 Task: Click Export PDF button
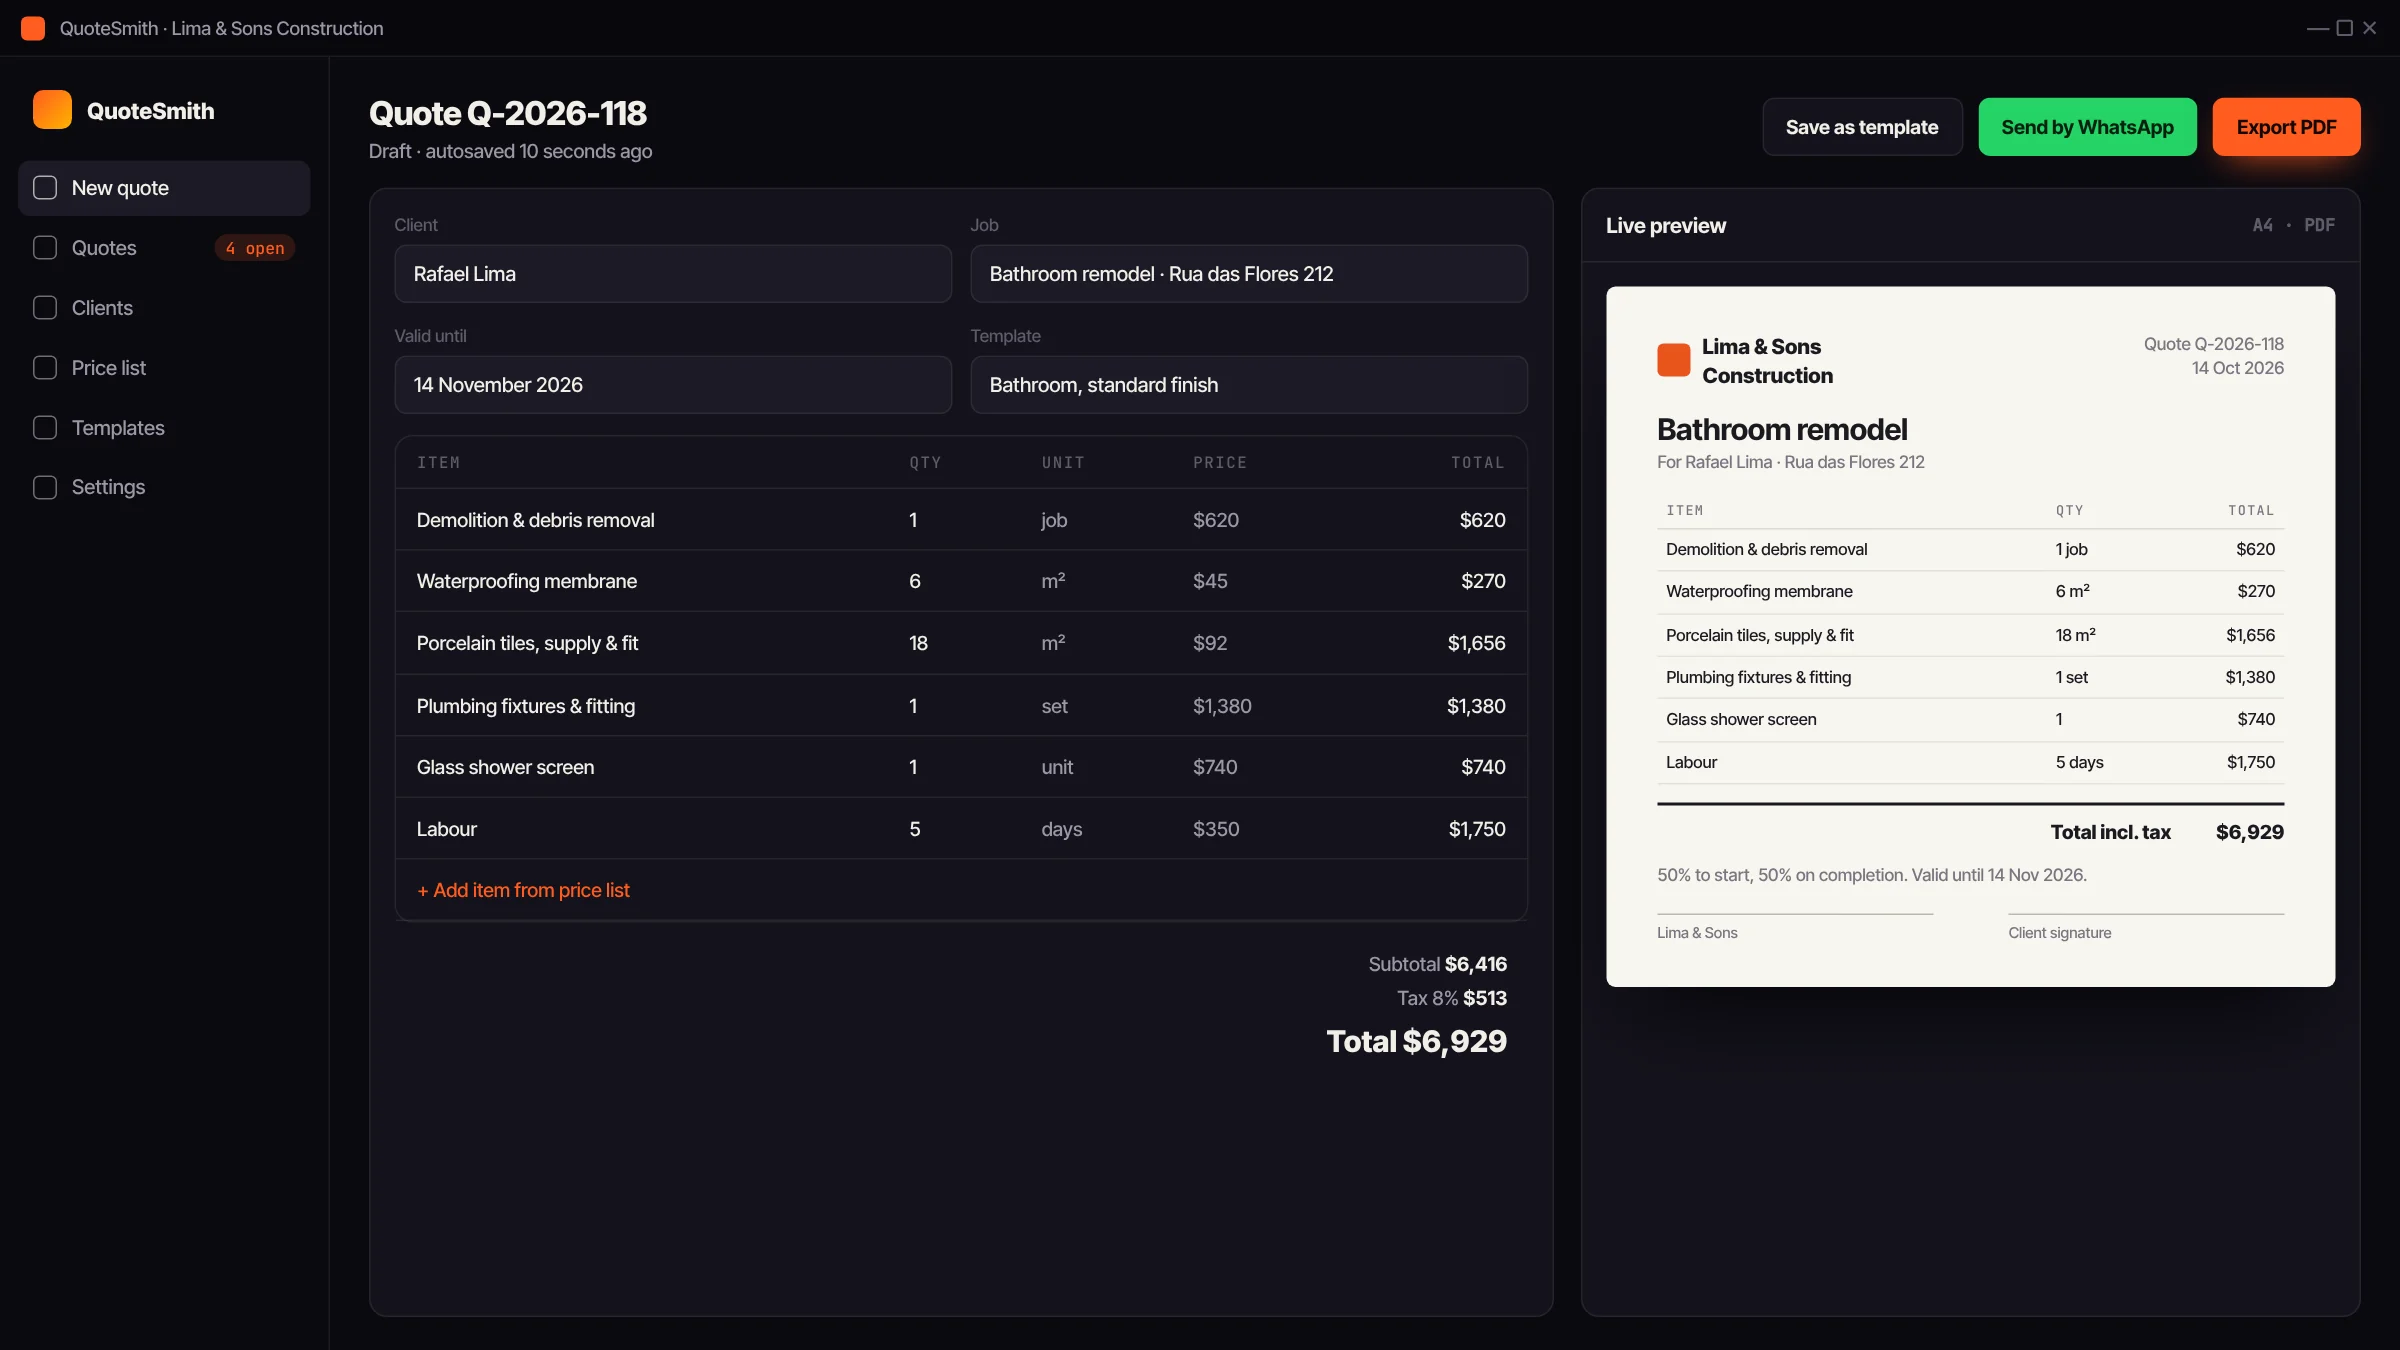[x=2286, y=127]
